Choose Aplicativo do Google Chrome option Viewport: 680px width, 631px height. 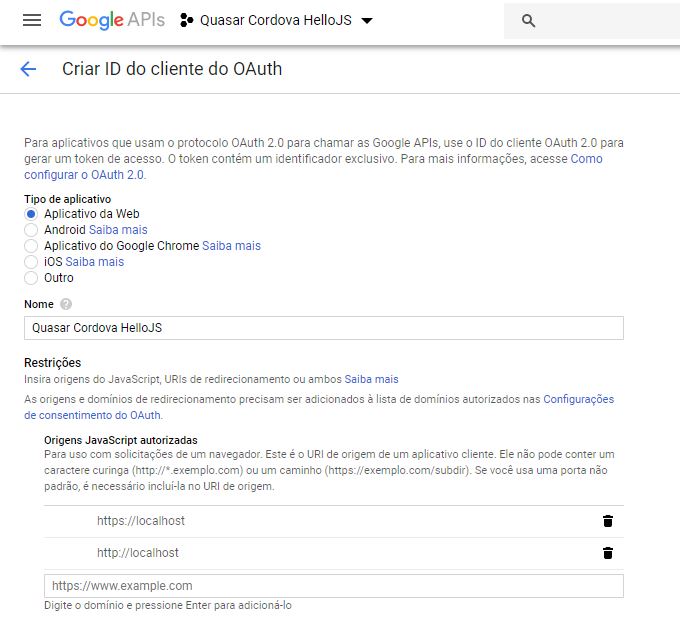click(32, 246)
